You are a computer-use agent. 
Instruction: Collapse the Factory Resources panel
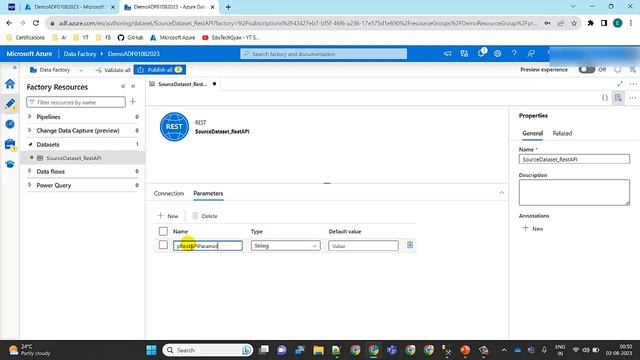pyautogui.click(x=133, y=87)
